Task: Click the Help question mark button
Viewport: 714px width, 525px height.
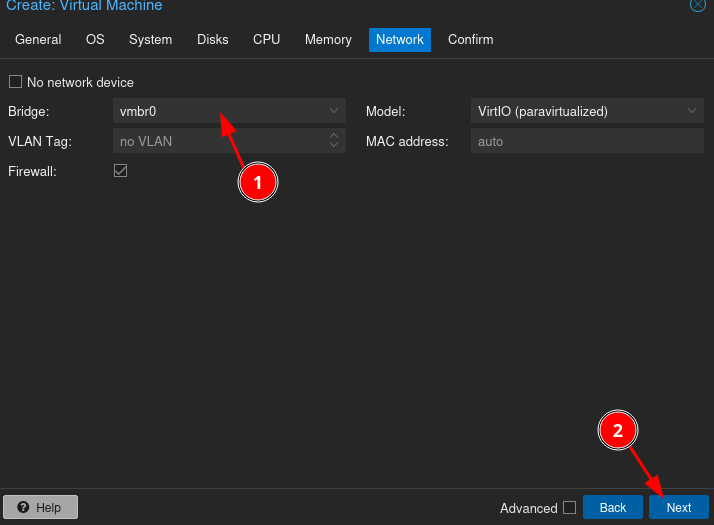Action: pyautogui.click(x=40, y=508)
